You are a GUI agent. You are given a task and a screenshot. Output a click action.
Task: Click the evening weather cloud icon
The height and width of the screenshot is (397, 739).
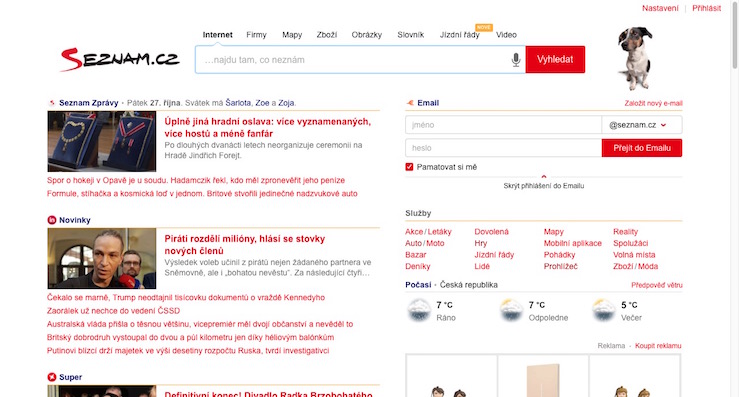click(604, 310)
